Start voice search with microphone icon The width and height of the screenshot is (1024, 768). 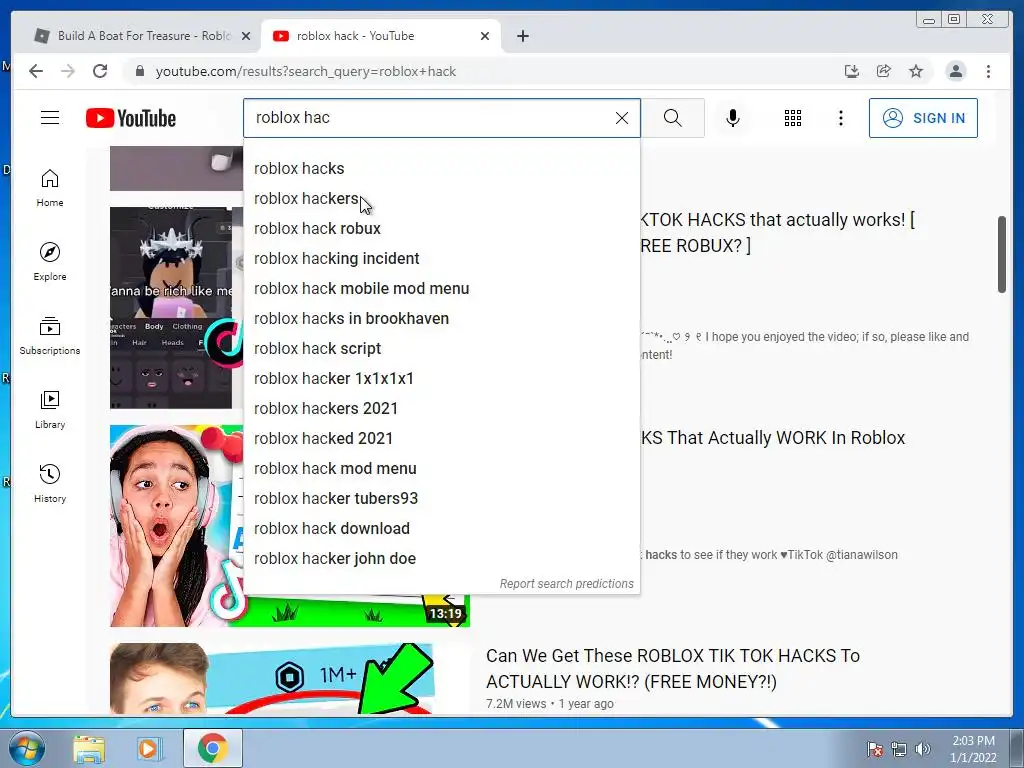tap(733, 118)
